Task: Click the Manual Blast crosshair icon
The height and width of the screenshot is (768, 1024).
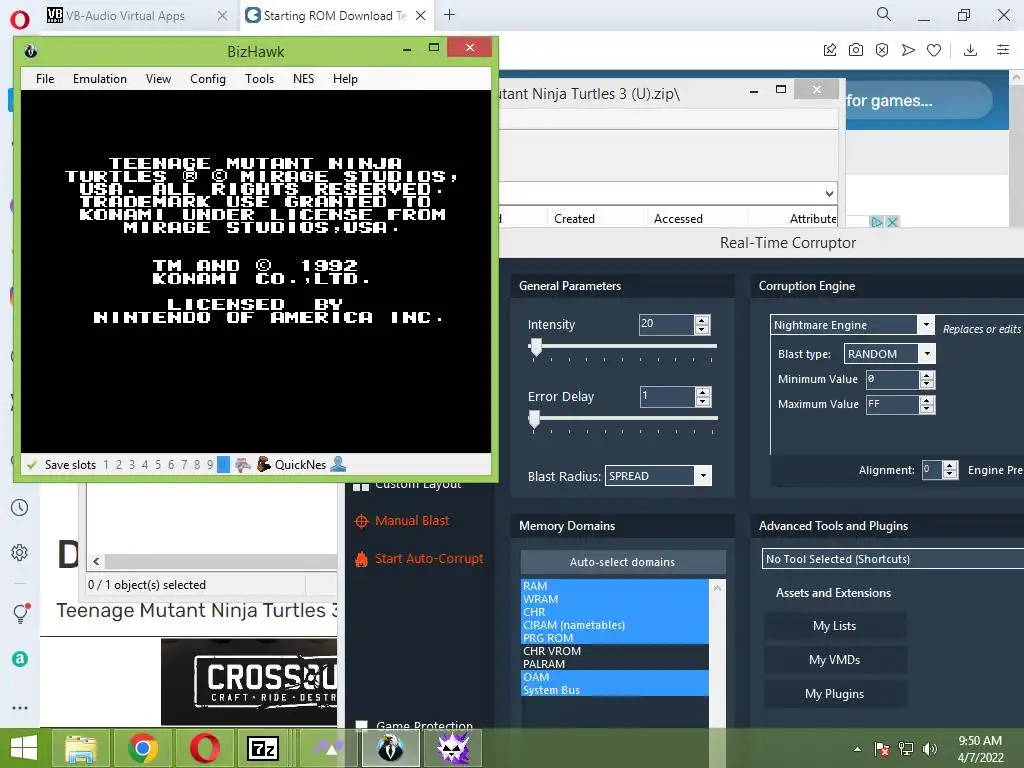Action: click(361, 521)
